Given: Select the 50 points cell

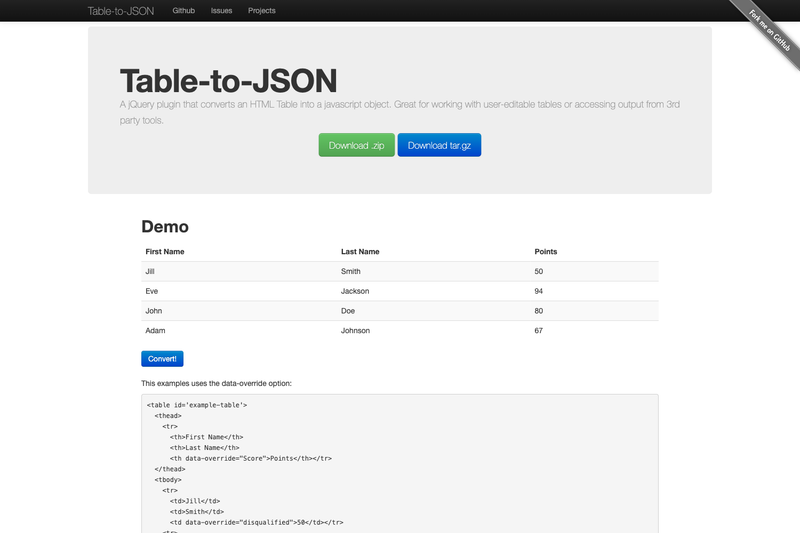Looking at the screenshot, I should click(539, 271).
